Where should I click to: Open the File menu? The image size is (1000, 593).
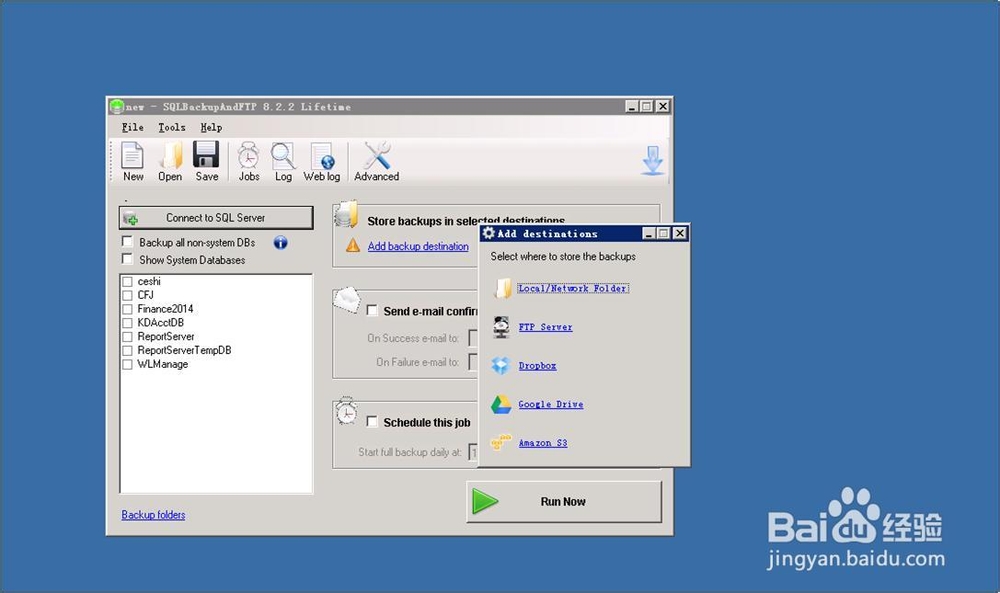(x=133, y=128)
